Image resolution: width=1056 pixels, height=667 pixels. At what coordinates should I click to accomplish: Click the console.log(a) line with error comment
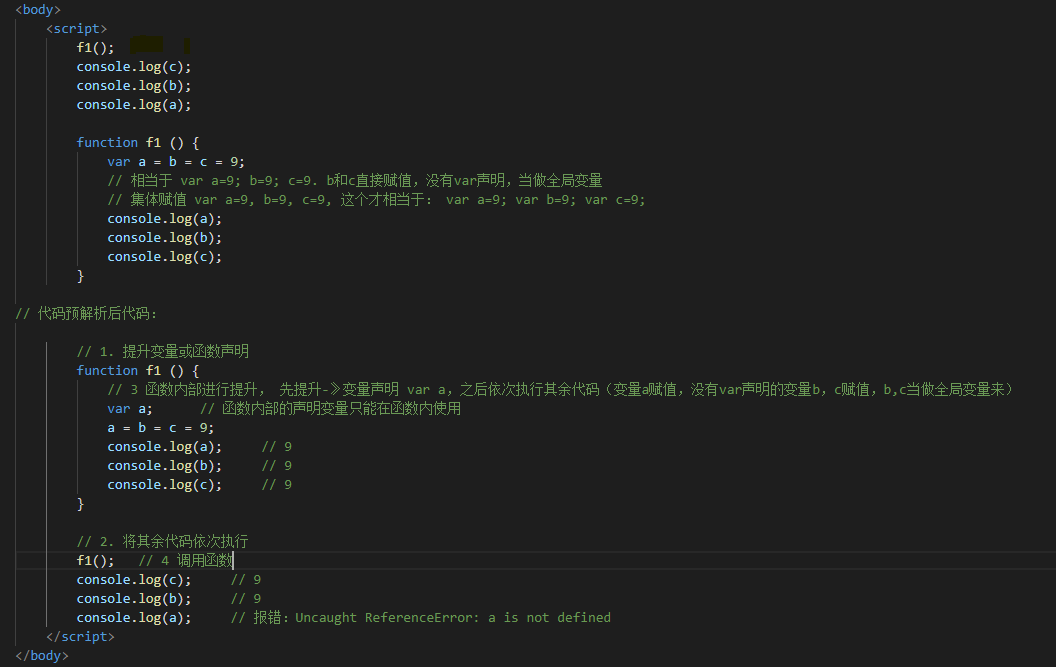pos(133,617)
